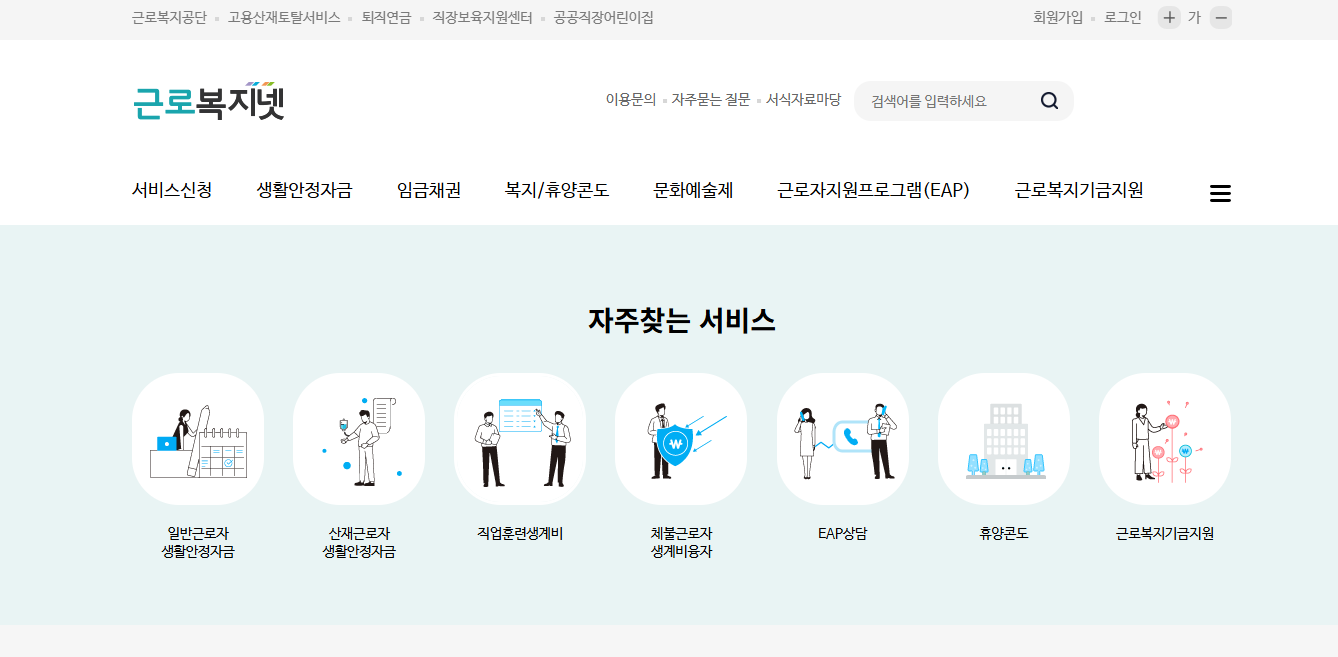This screenshot has height=657, width=1338.
Task: Open the 서비스신청 menu
Action: click(x=173, y=191)
